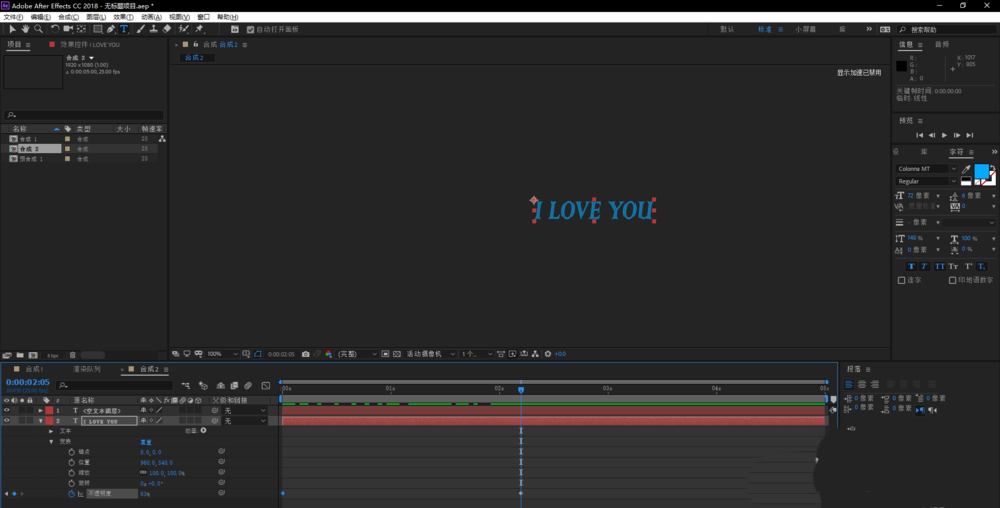Viewport: 1000px width, 508px height.
Task: Select the Pen tool
Action: coord(111,29)
